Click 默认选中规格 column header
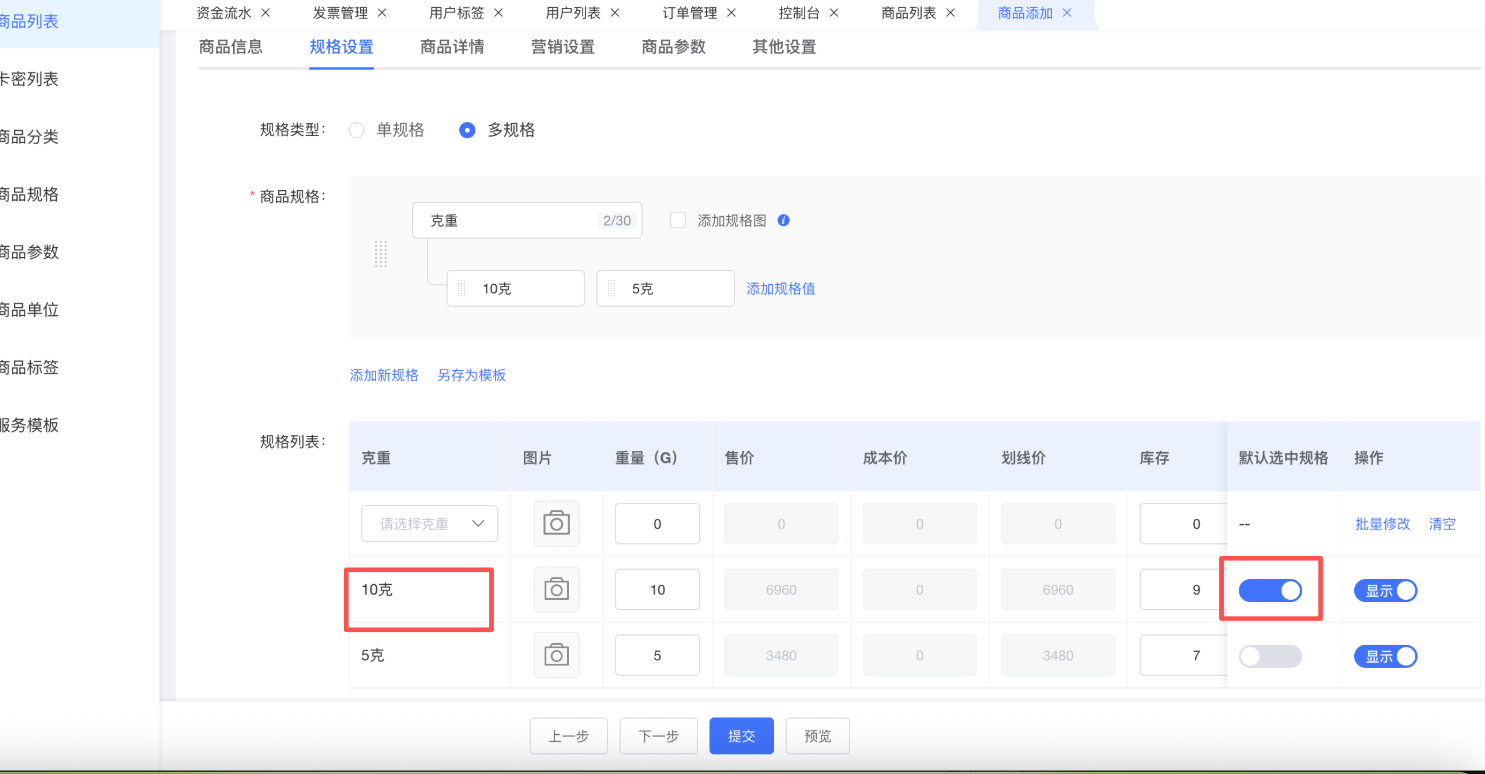This screenshot has width=1485, height=774. click(1284, 458)
